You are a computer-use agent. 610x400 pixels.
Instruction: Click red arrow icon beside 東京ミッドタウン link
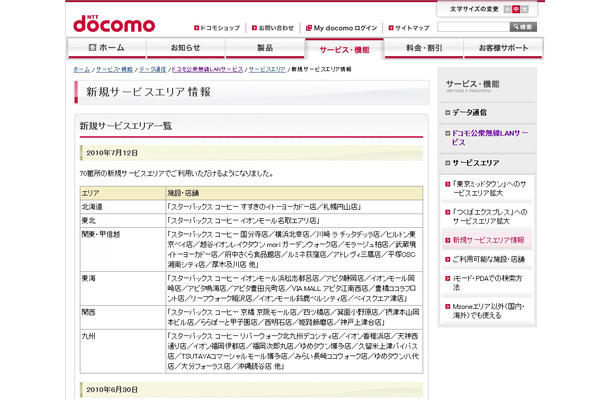447,184
